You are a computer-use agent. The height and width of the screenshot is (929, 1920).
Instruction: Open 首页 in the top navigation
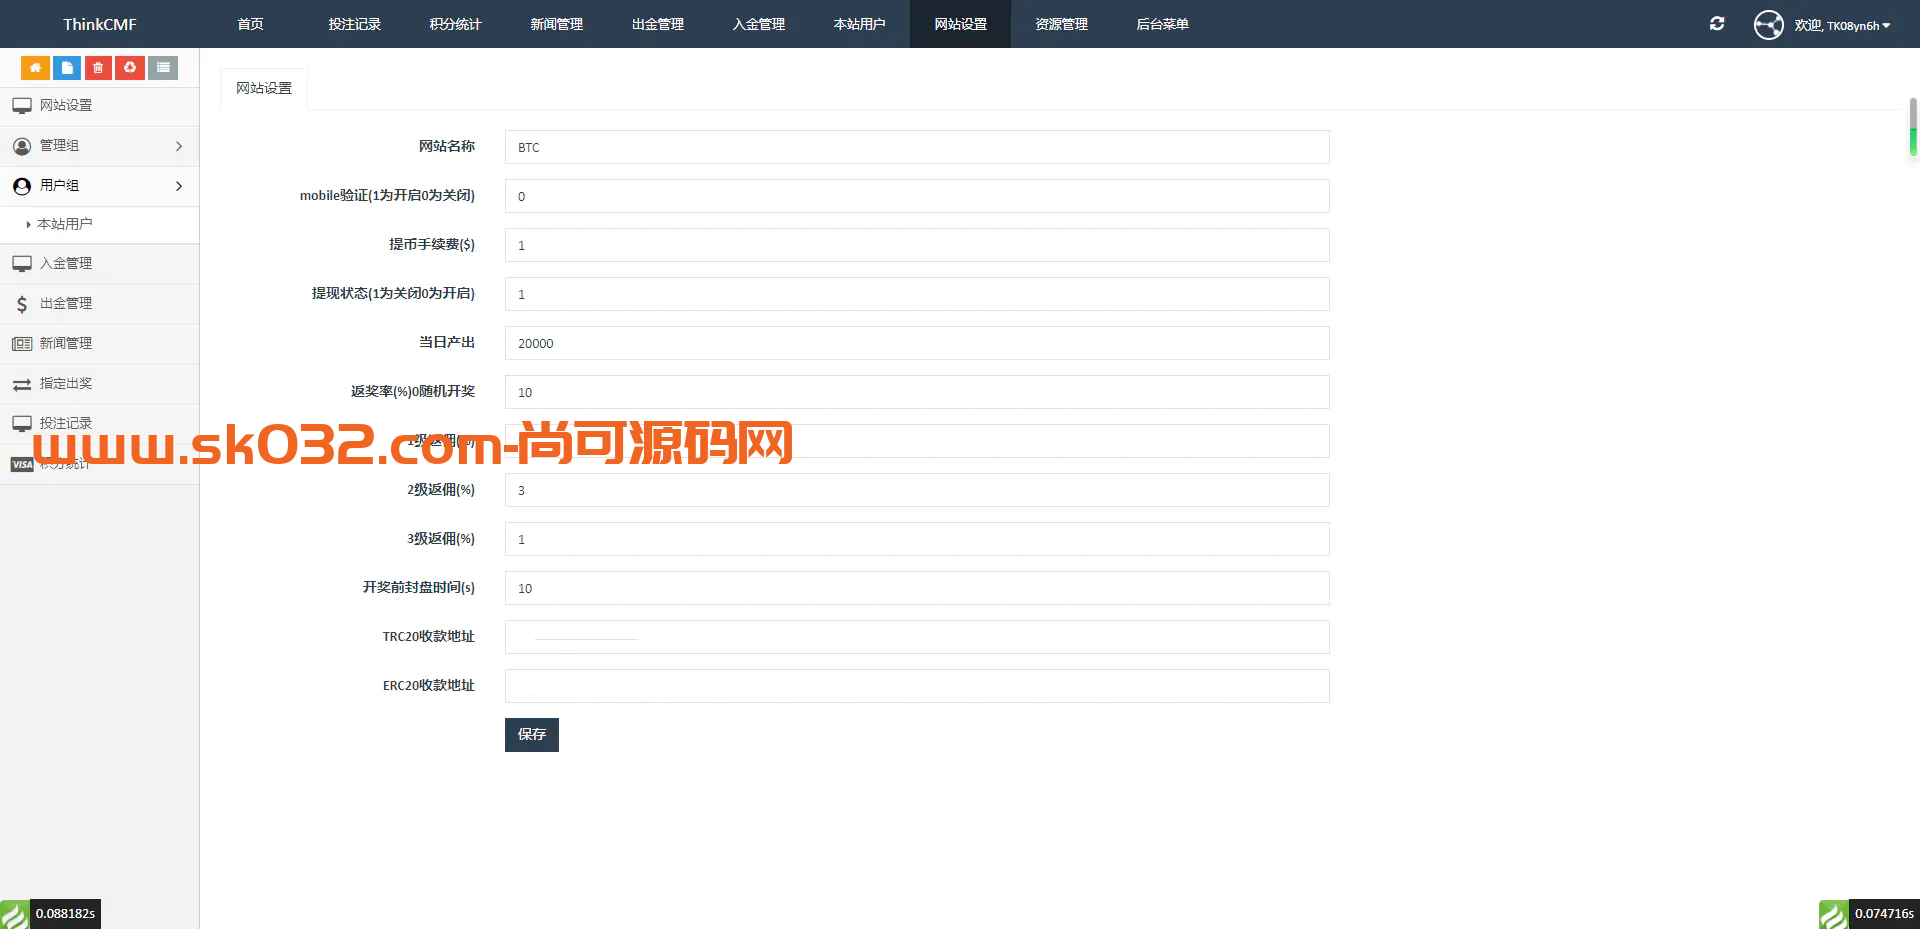coord(251,24)
